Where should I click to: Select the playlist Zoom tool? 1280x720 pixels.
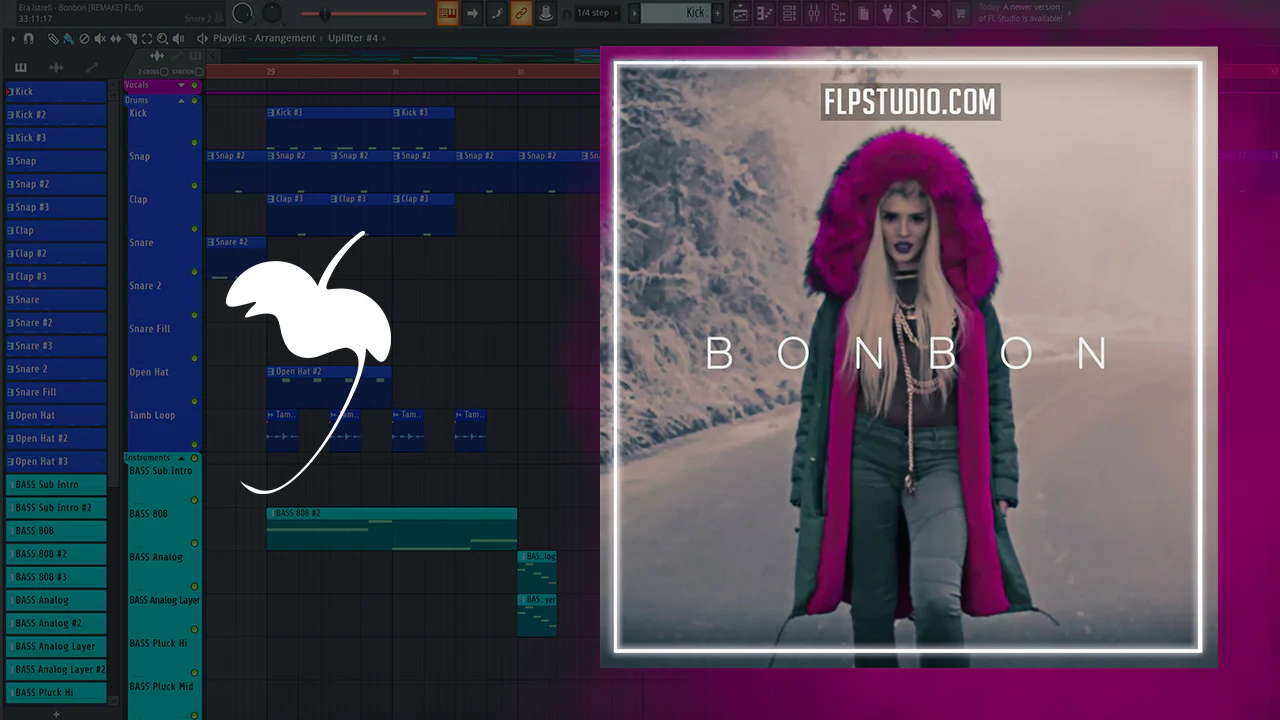point(163,38)
